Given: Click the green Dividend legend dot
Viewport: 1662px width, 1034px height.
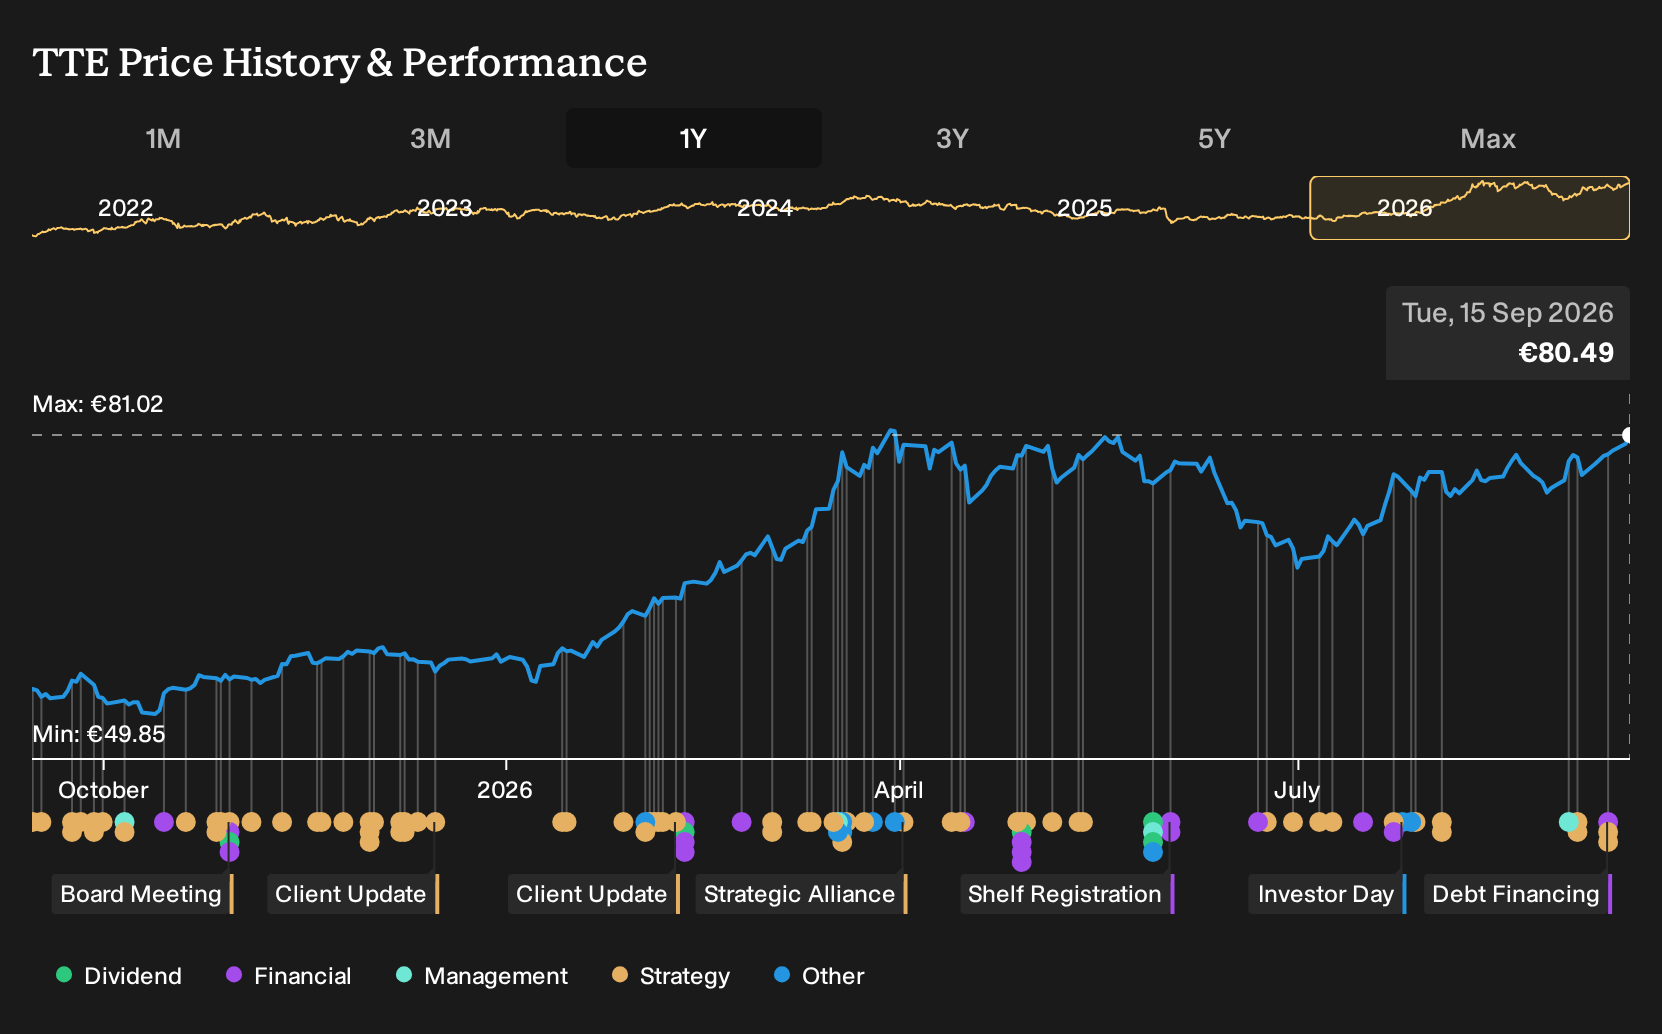Looking at the screenshot, I should tap(64, 974).
